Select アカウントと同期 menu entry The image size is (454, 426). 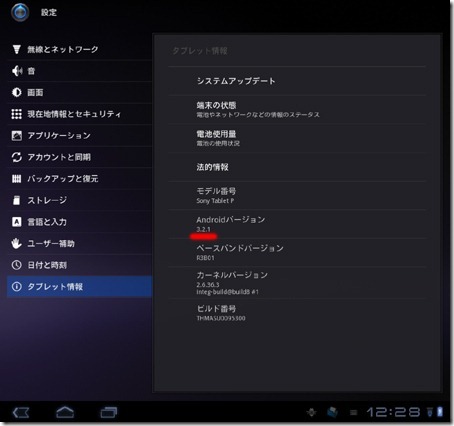coord(79,157)
